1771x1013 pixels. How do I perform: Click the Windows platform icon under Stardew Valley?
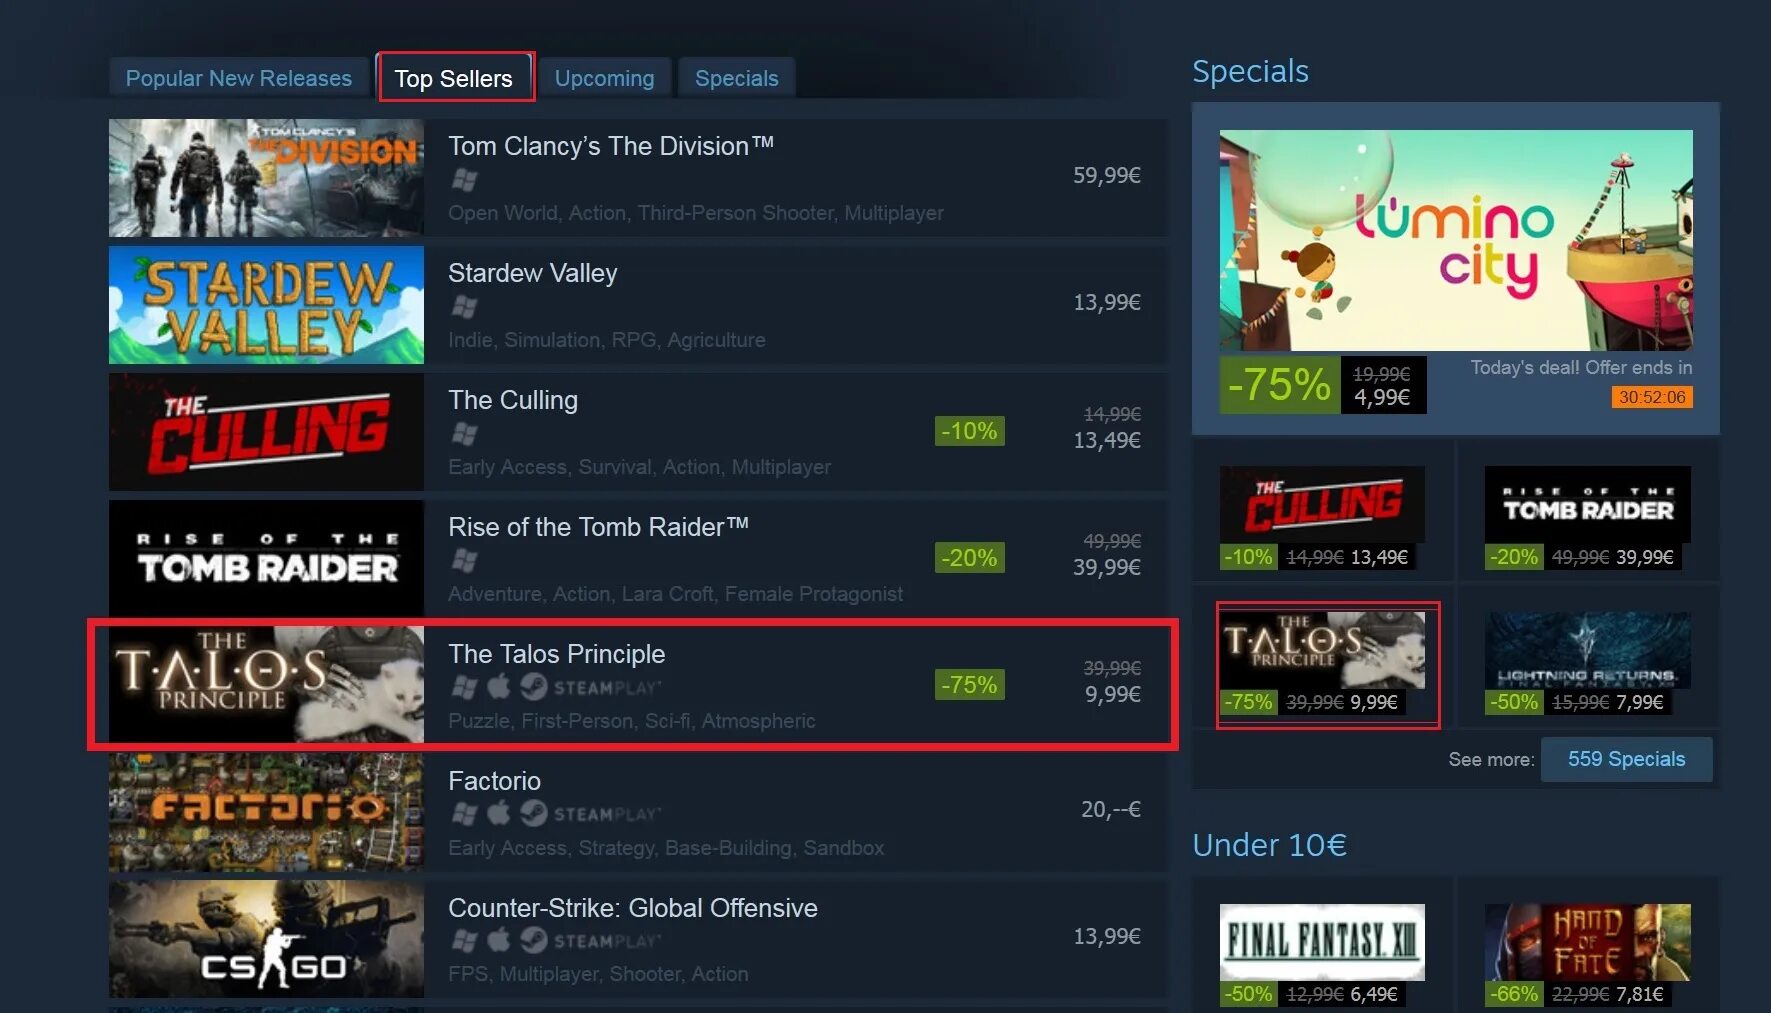click(x=464, y=307)
